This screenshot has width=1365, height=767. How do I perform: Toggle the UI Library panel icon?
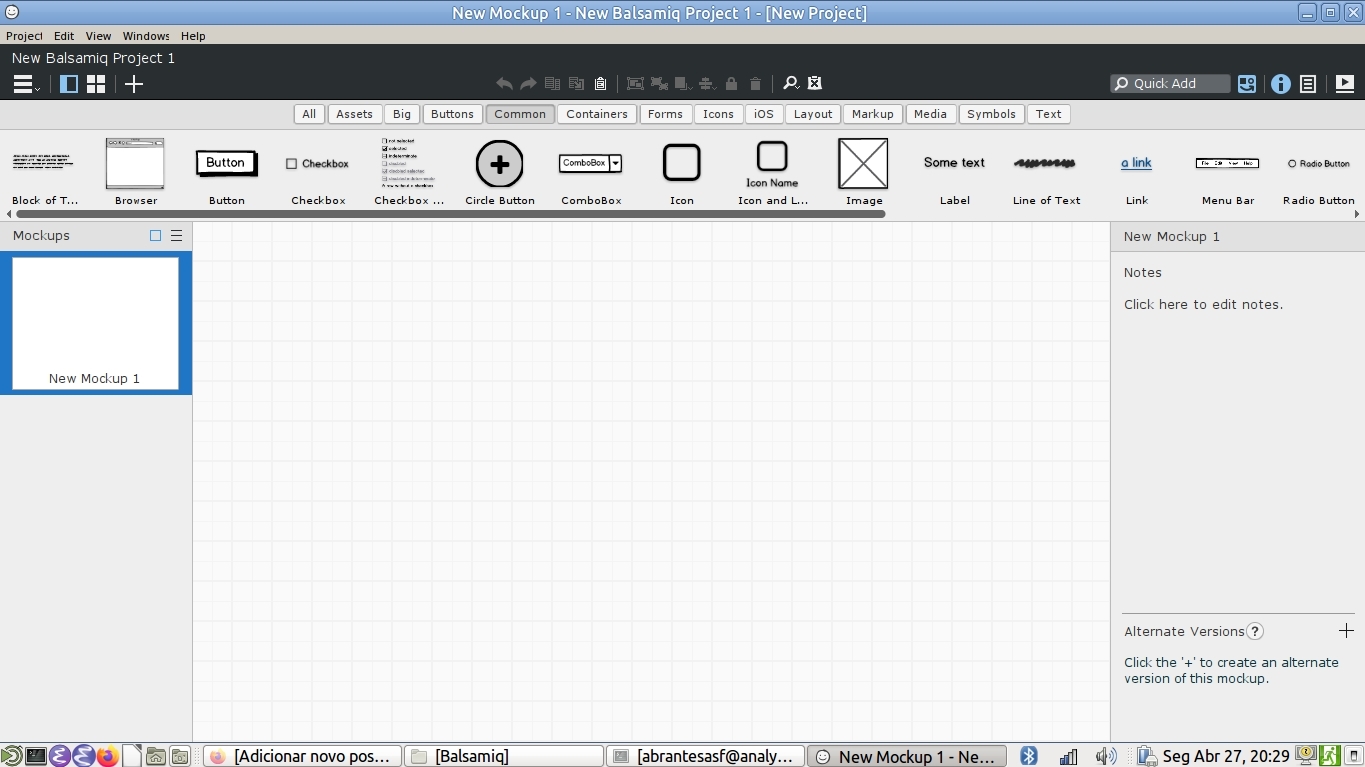click(68, 84)
